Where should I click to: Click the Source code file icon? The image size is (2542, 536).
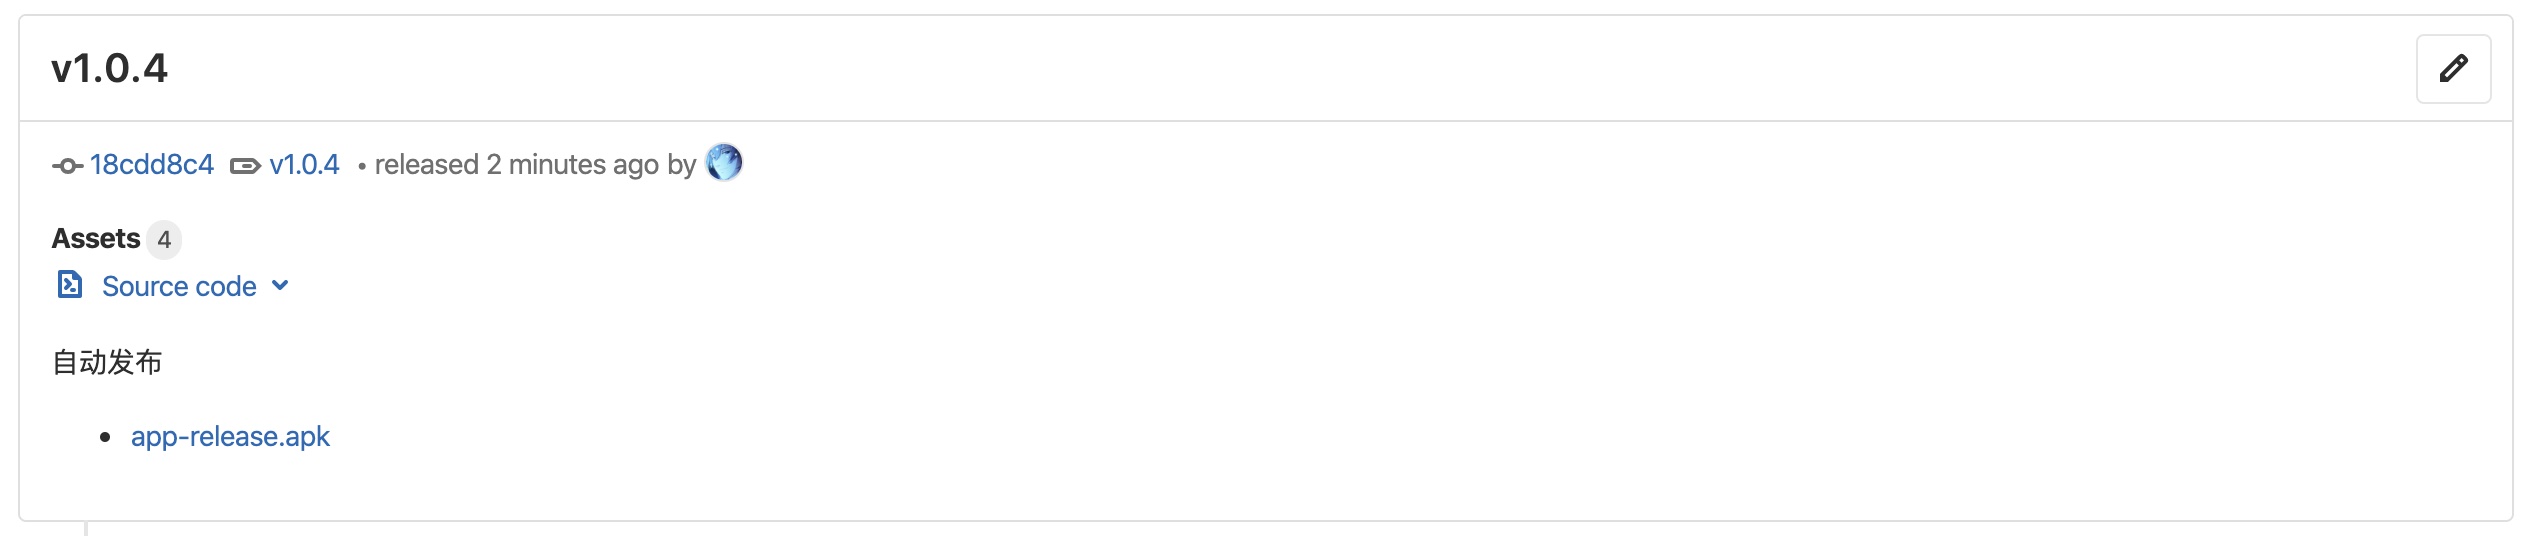coord(69,285)
